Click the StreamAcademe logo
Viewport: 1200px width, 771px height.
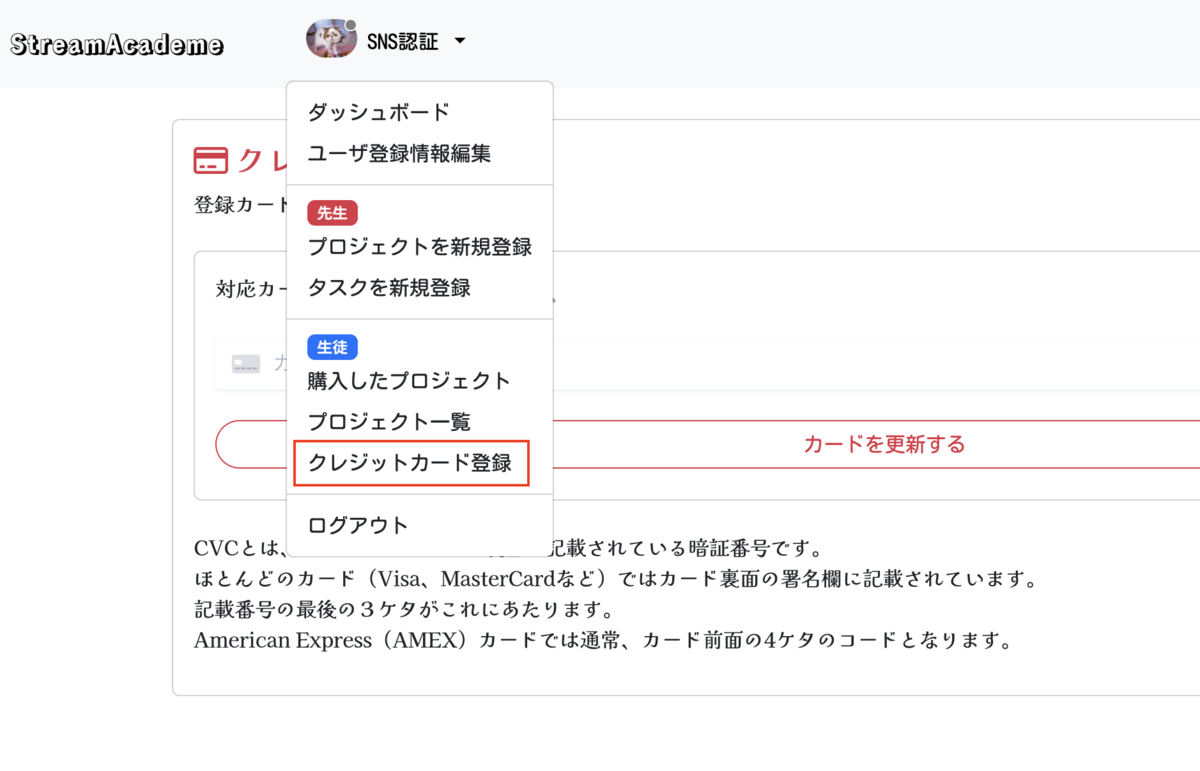point(117,45)
